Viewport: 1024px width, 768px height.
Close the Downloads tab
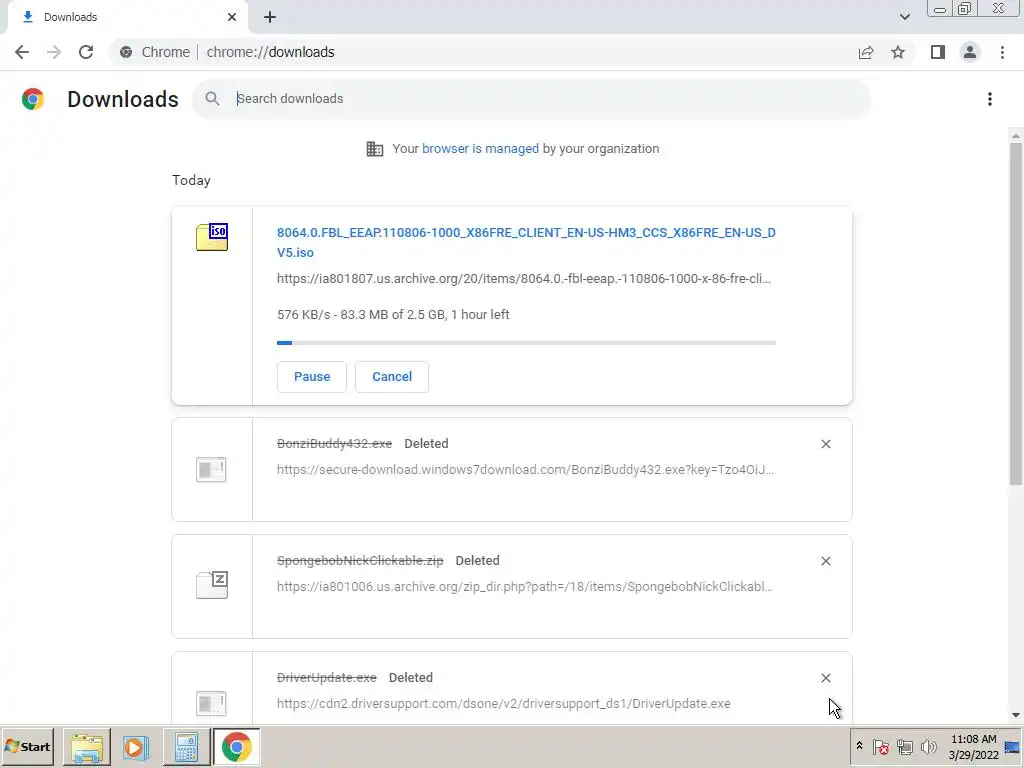point(232,17)
